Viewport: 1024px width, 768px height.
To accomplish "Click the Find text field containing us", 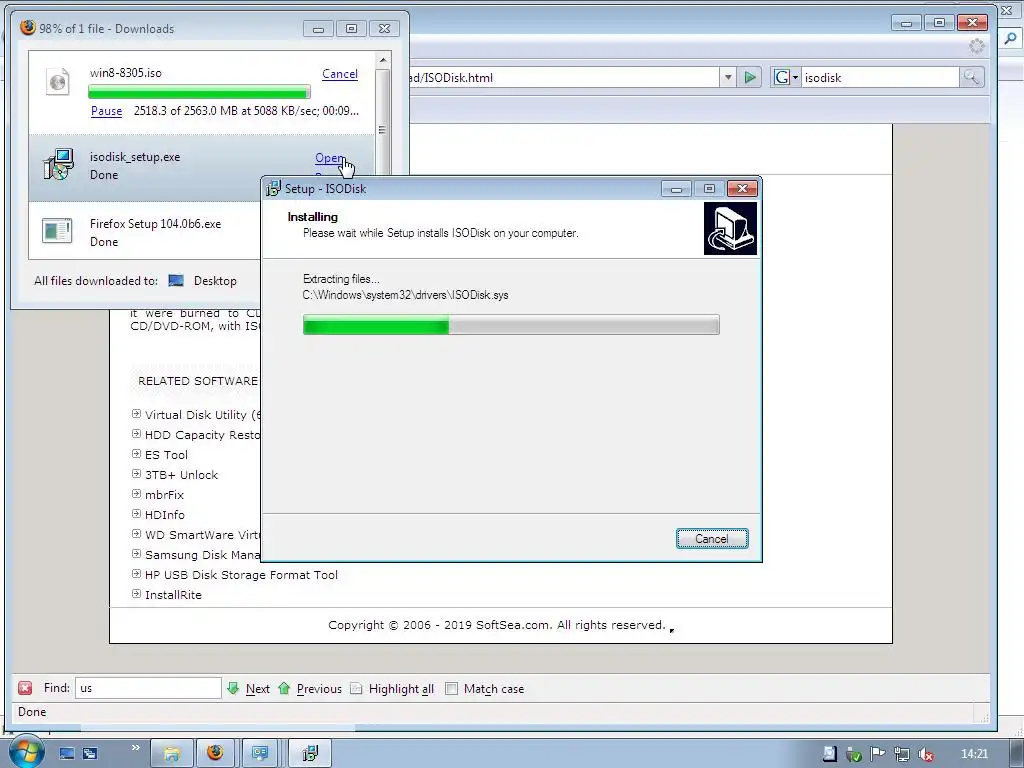I will coord(148,688).
